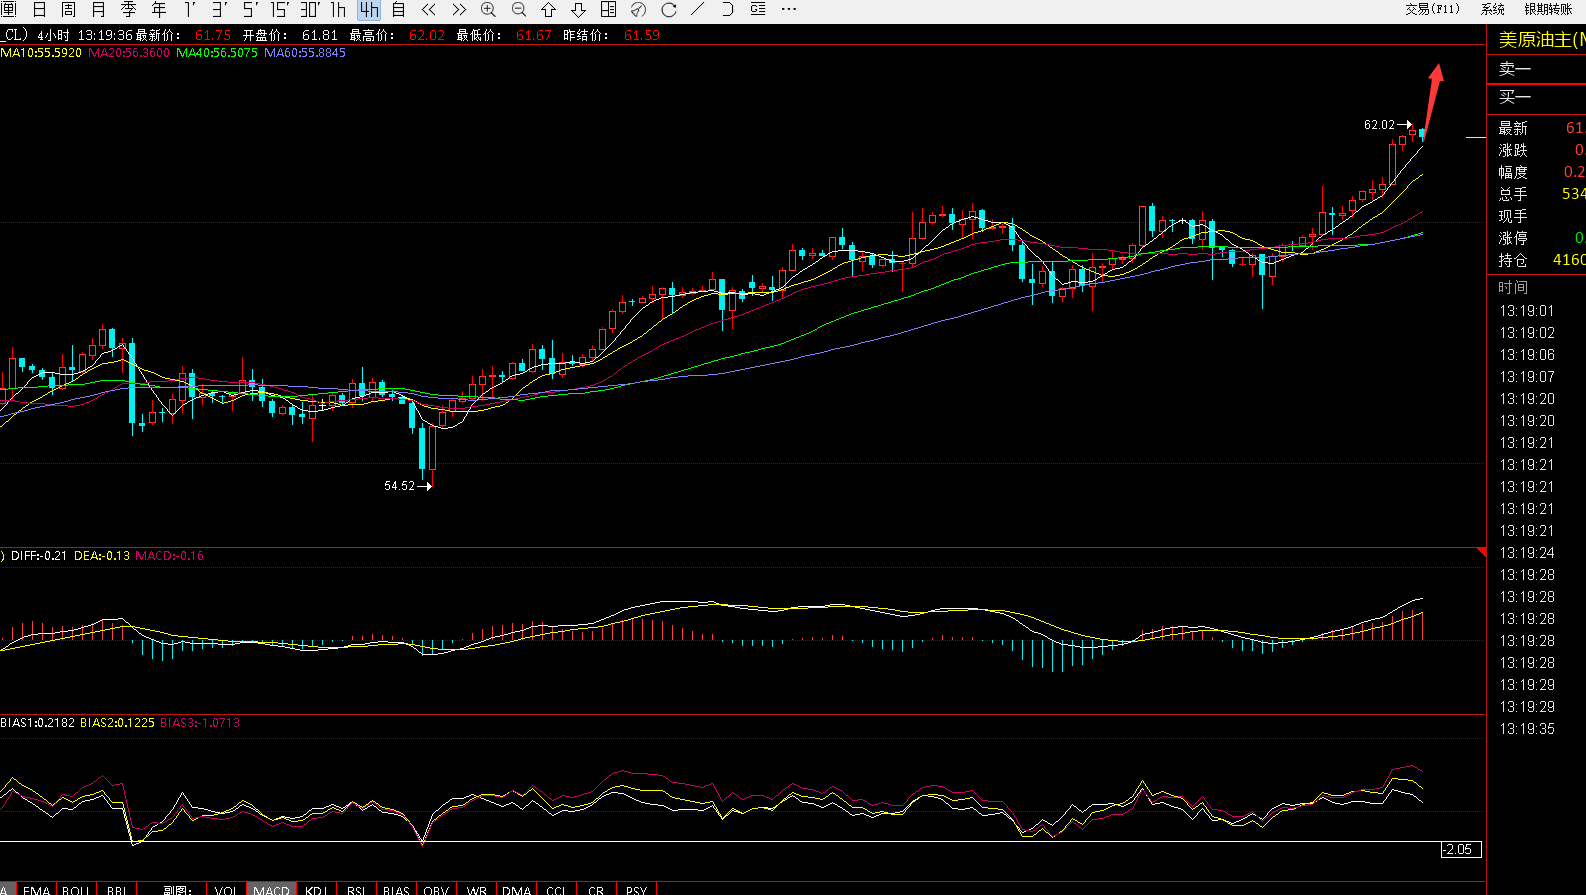Viewport: 1586px width, 895px height.
Task: Switch chart to quarterly period (季)
Action: pyautogui.click(x=128, y=9)
